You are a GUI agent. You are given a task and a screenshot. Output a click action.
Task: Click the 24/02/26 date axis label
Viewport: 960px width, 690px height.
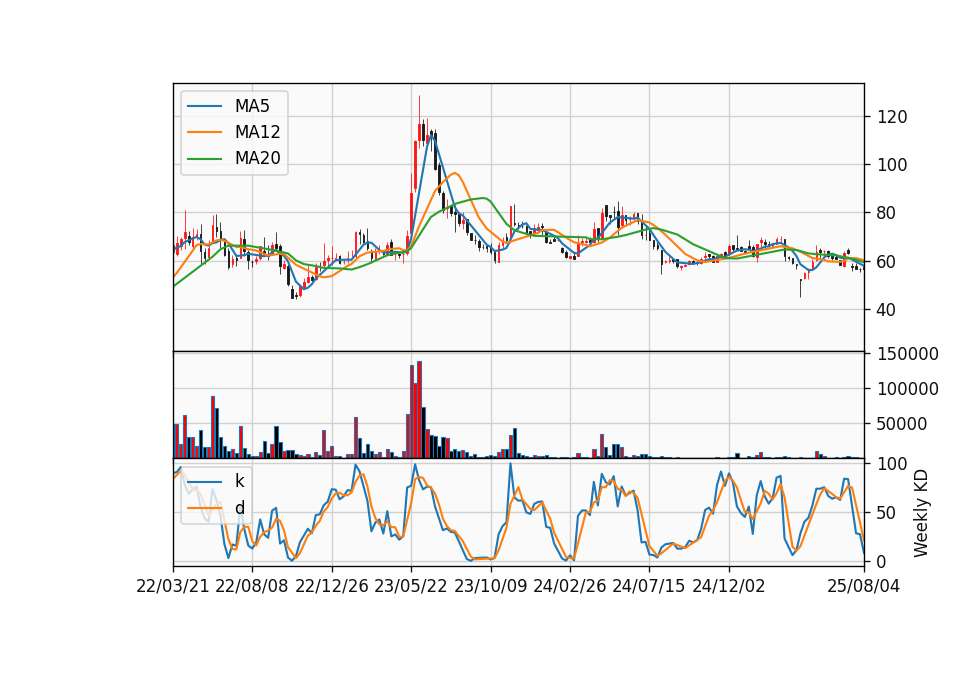(x=569, y=586)
